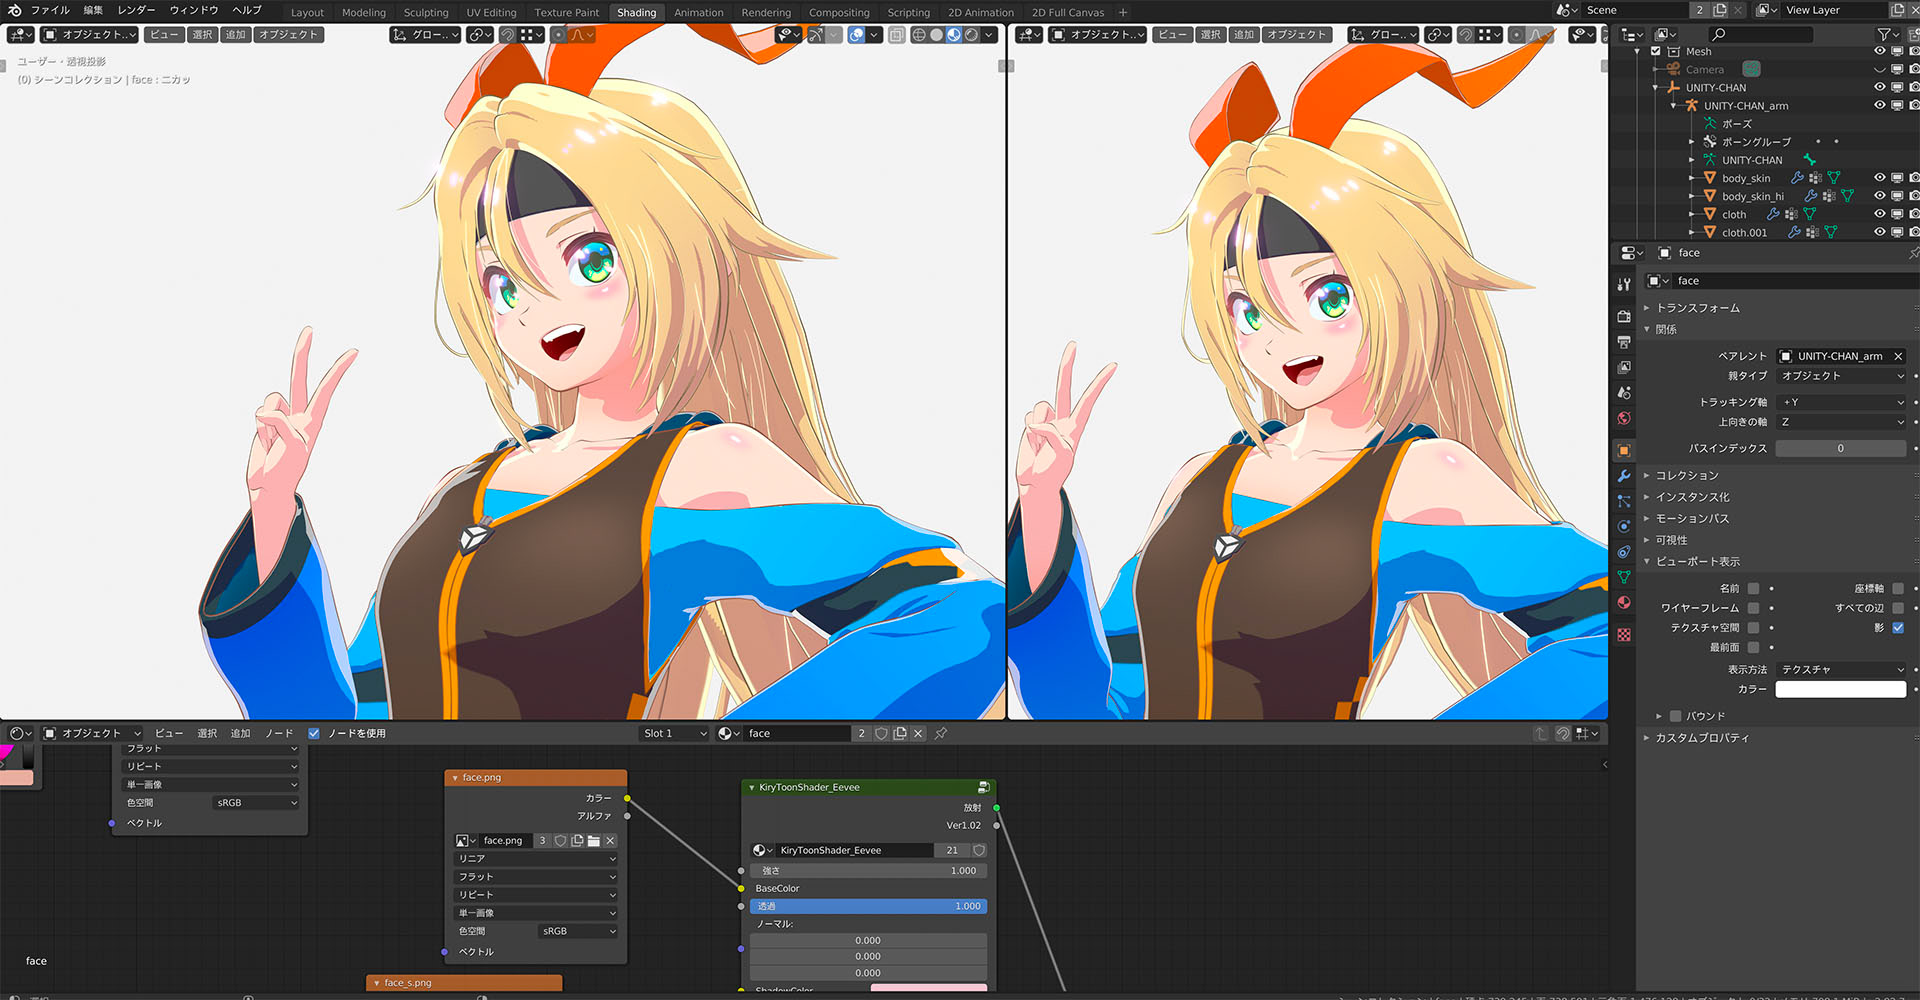The width and height of the screenshot is (1920, 1000).
Task: Switch to the Compositing workspace tab
Action: (839, 12)
